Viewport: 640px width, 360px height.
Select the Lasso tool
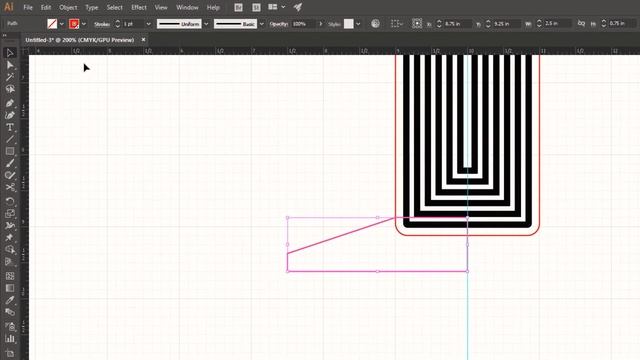tap(10, 89)
